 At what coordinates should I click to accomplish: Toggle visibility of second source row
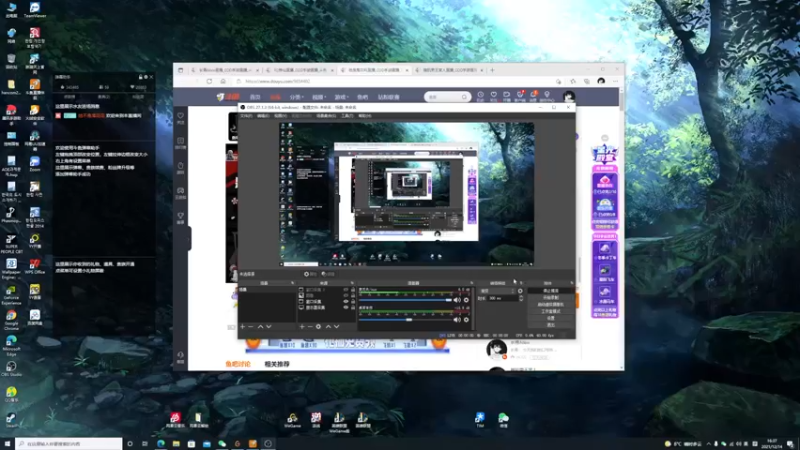(346, 295)
